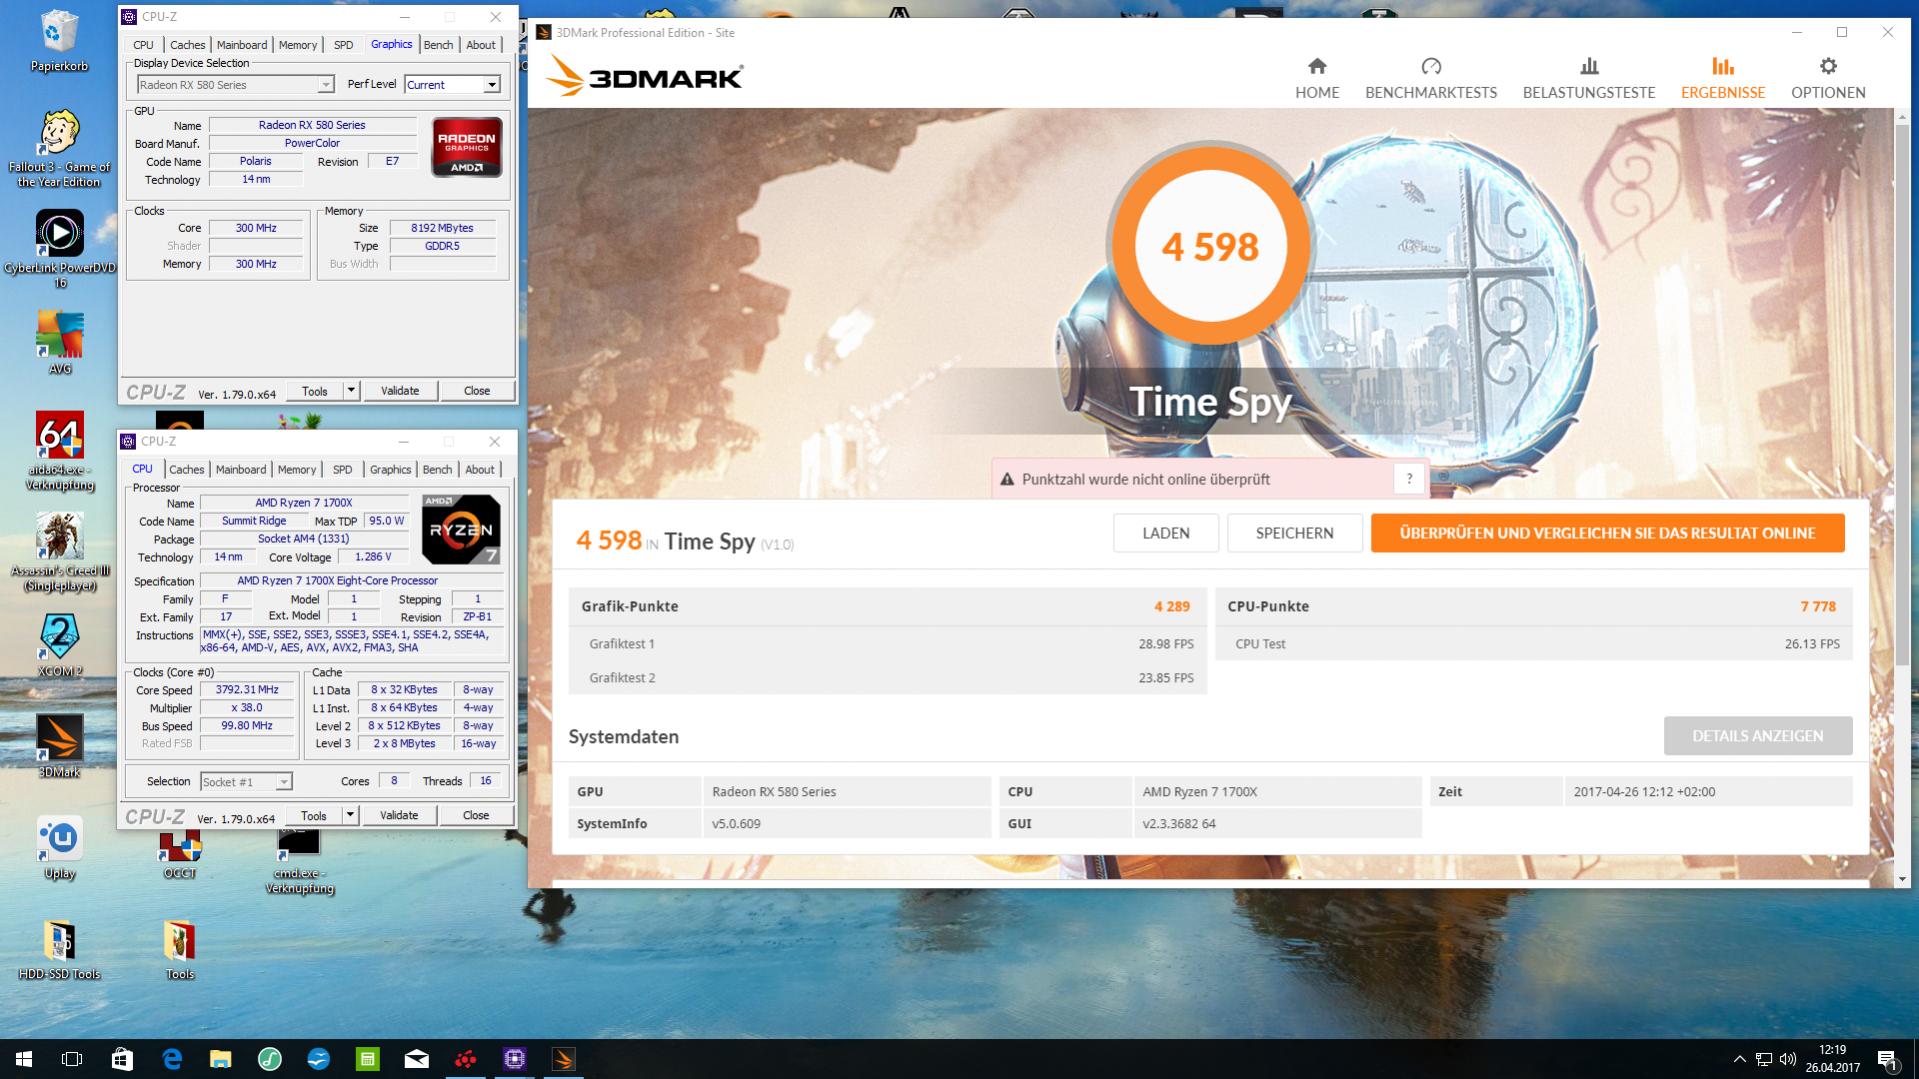Screen dimensions: 1919x1079
Task: Open Microsoft Edge from taskbar
Action: coord(172,1059)
